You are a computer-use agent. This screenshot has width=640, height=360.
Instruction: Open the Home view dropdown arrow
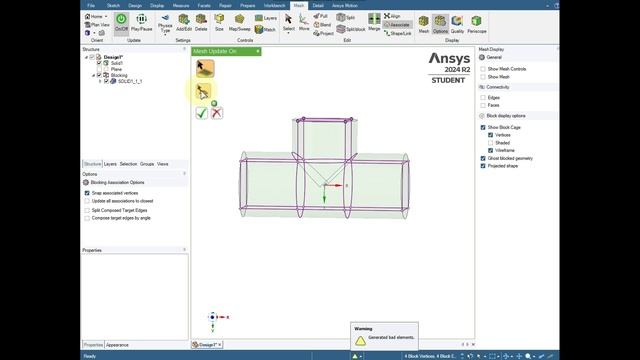point(106,17)
